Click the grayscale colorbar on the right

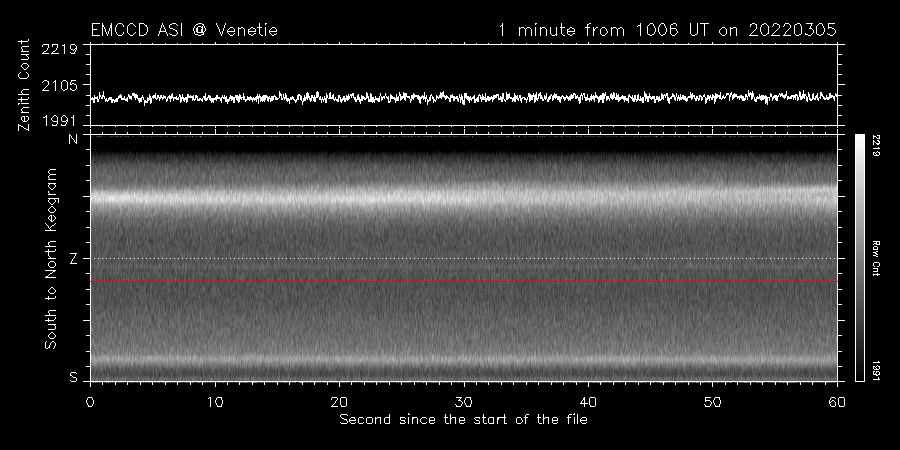click(860, 258)
